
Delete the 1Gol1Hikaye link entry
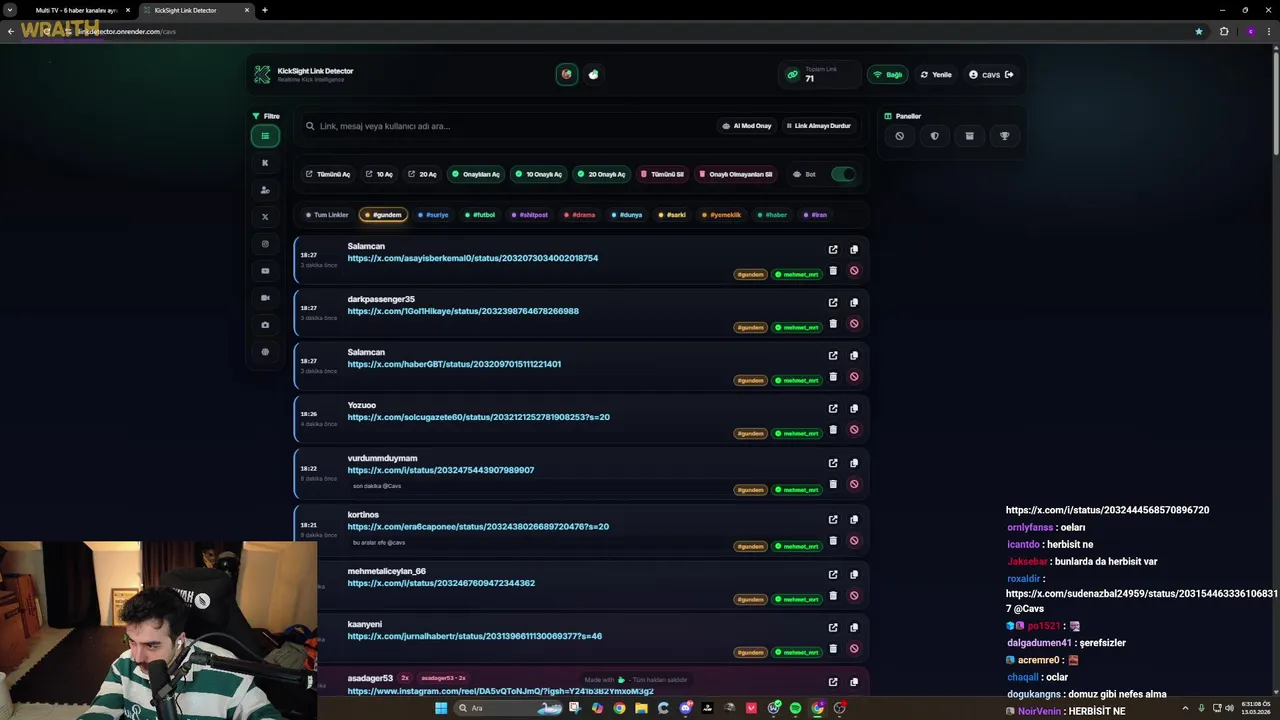click(x=833, y=323)
